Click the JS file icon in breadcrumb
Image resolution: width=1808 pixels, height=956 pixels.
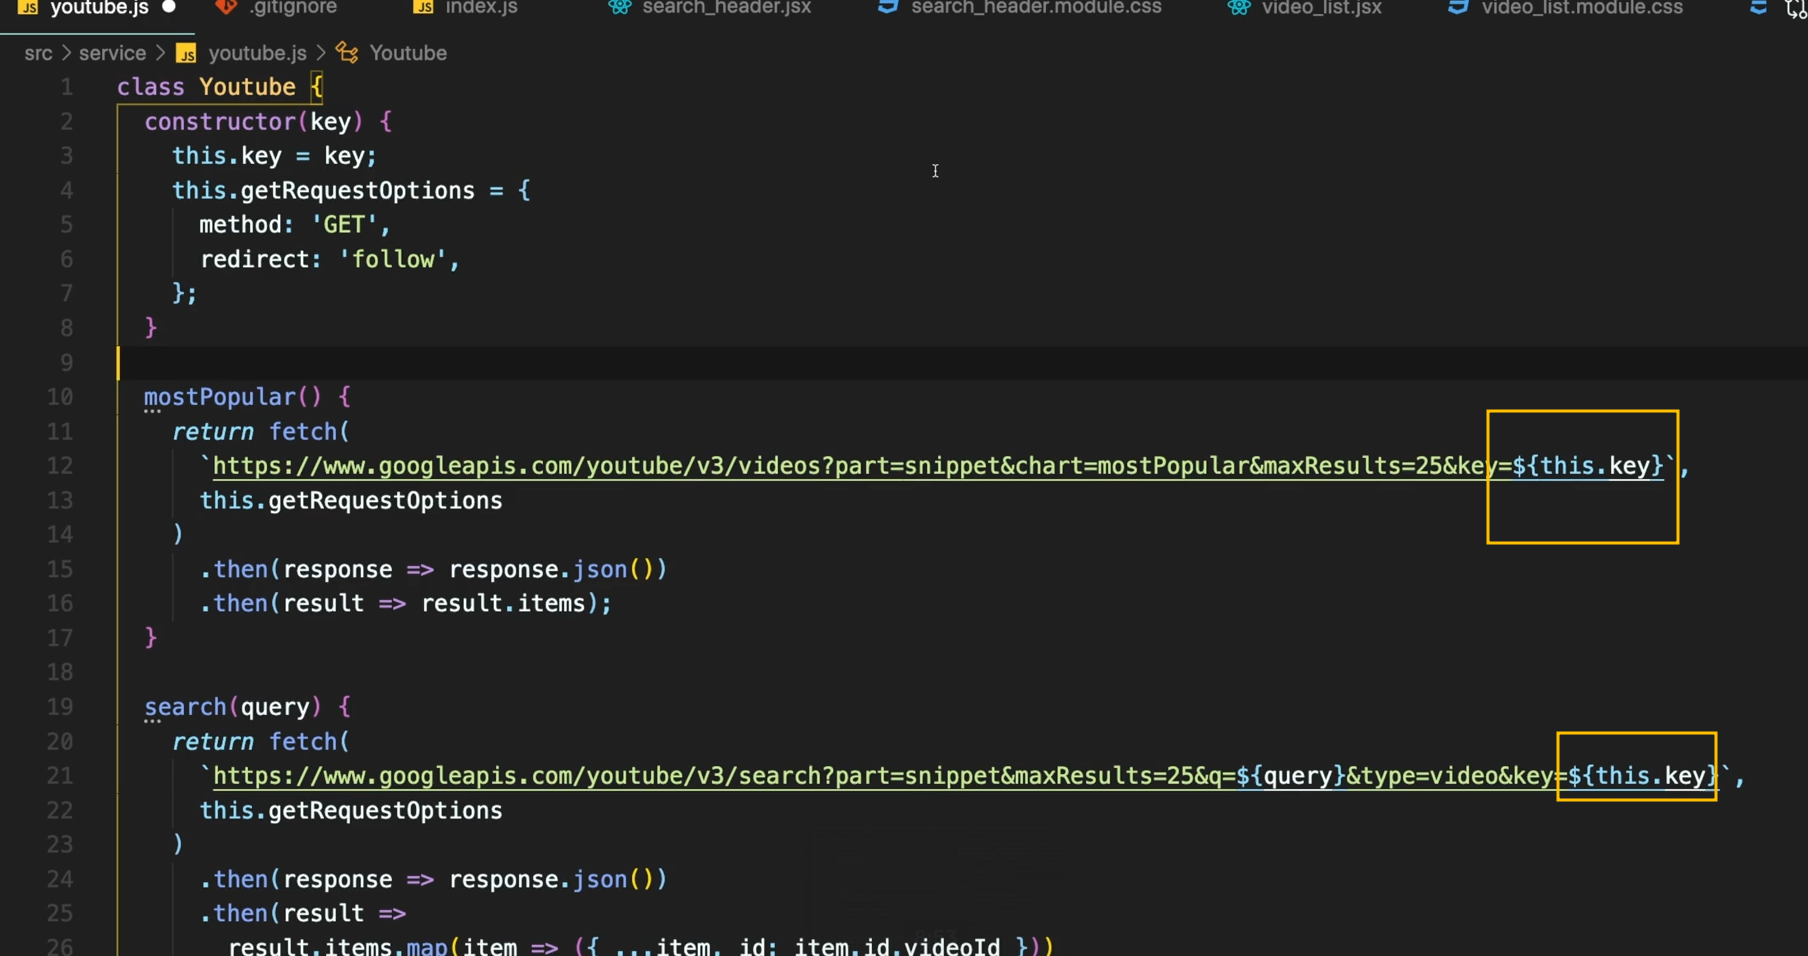pyautogui.click(x=186, y=53)
